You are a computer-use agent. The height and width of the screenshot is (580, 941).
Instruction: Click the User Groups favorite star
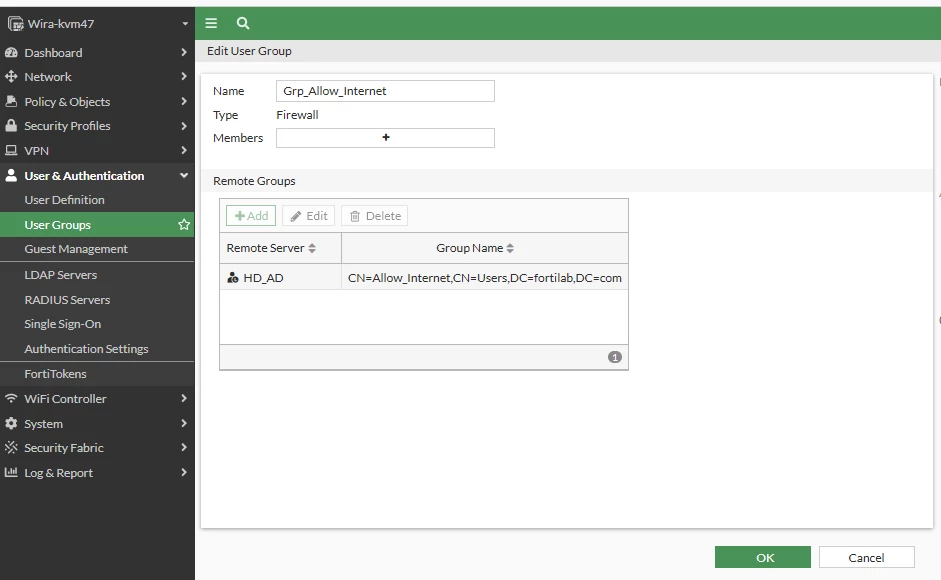click(184, 225)
